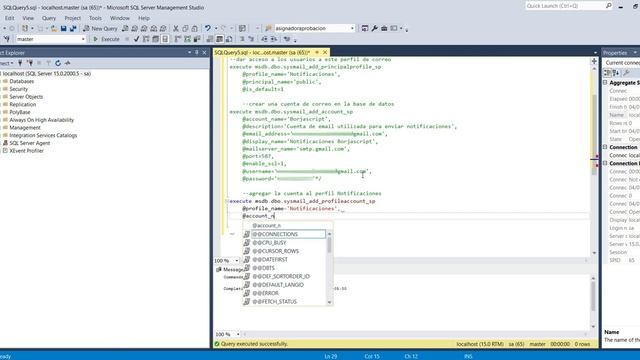Click the Toolbox icon in the toolbar
The height and width of the screenshot is (360, 640).
384,28
